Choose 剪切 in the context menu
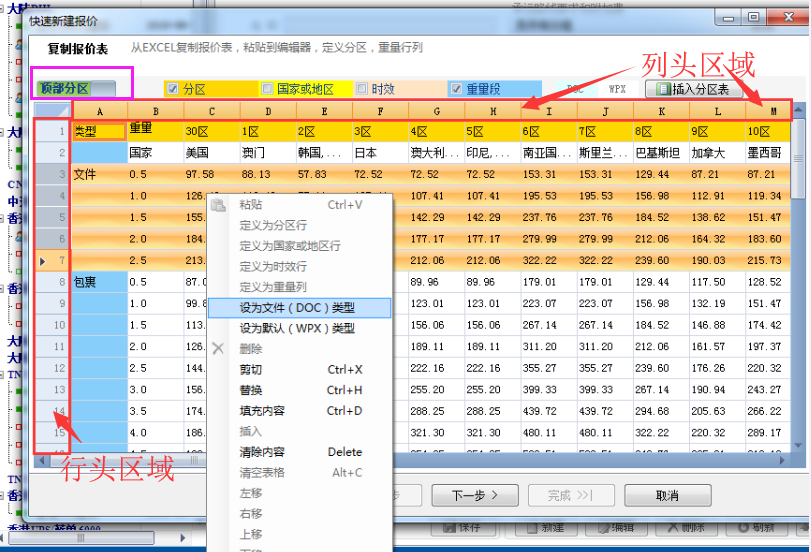The image size is (811, 552). 251,370
